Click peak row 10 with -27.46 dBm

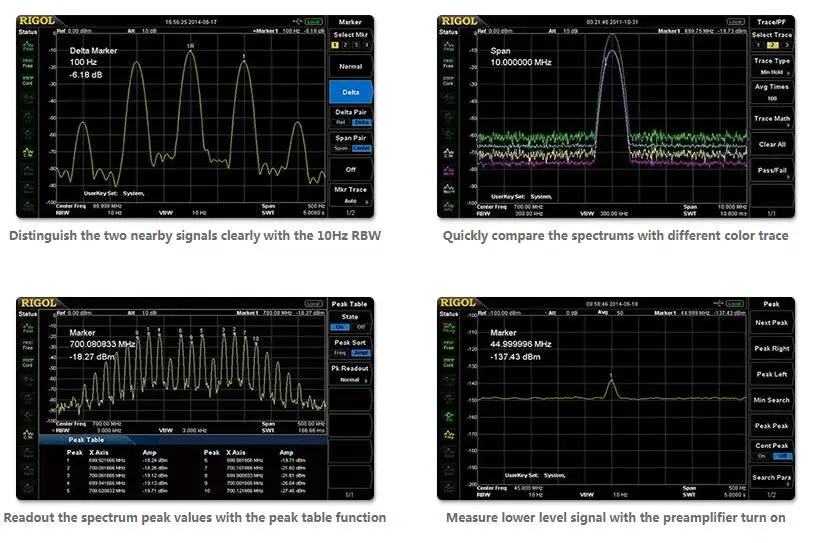click(x=255, y=491)
